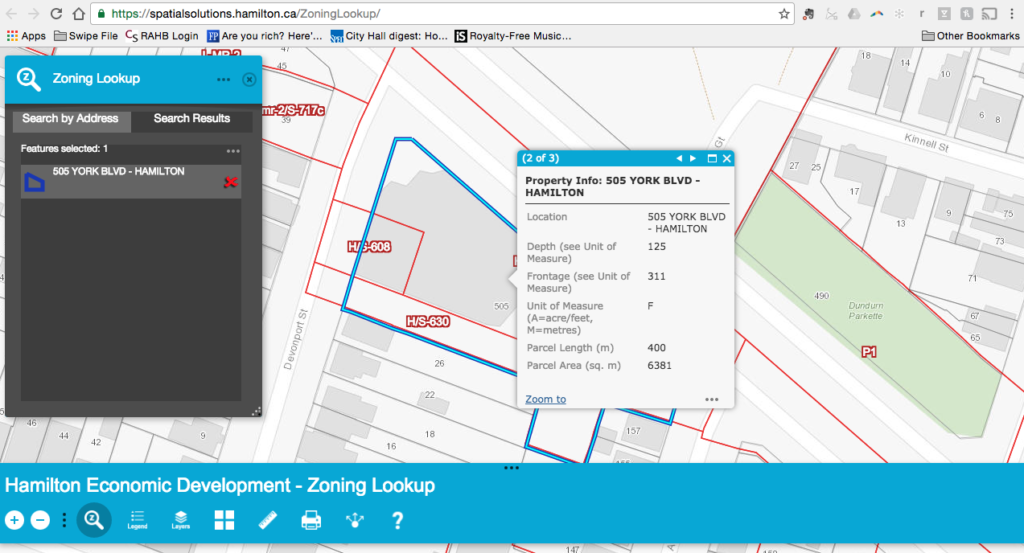1024x553 pixels.
Task: Open the Swipe File bookmark folder
Action: pos(86,36)
